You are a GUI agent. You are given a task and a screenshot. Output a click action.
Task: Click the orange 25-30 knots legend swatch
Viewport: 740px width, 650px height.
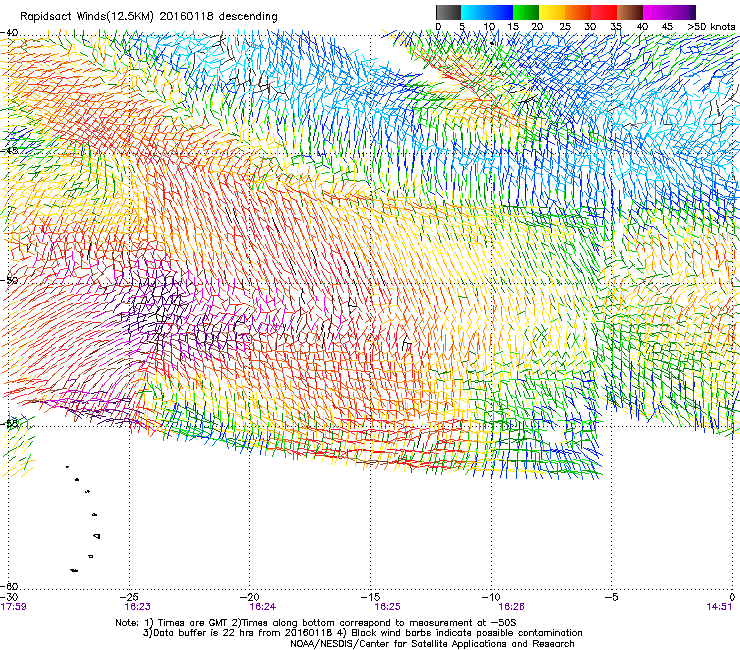pyautogui.click(x=578, y=12)
